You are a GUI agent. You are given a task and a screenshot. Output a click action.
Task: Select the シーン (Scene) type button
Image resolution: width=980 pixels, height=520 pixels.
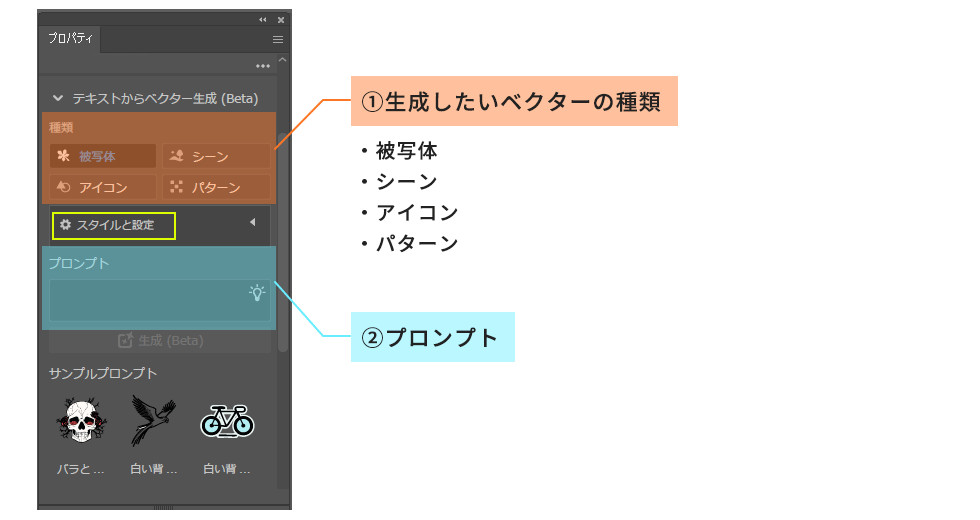(216, 156)
